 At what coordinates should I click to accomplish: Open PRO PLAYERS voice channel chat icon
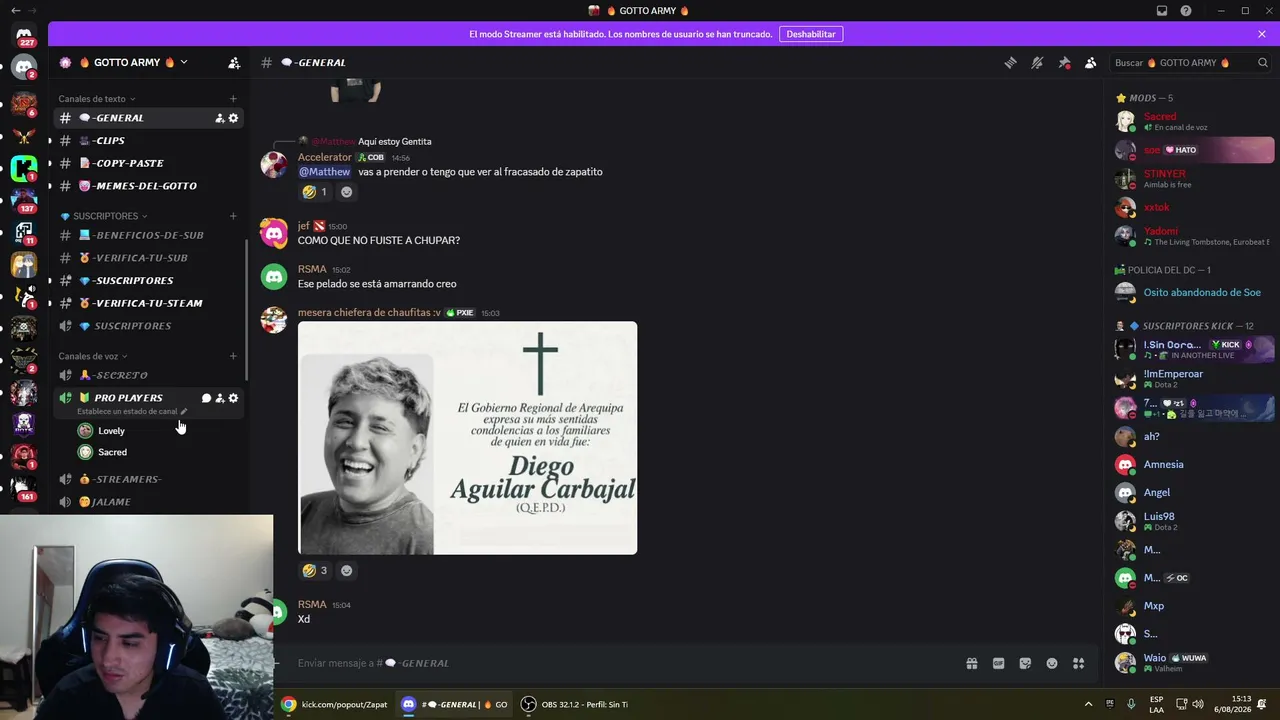point(206,398)
